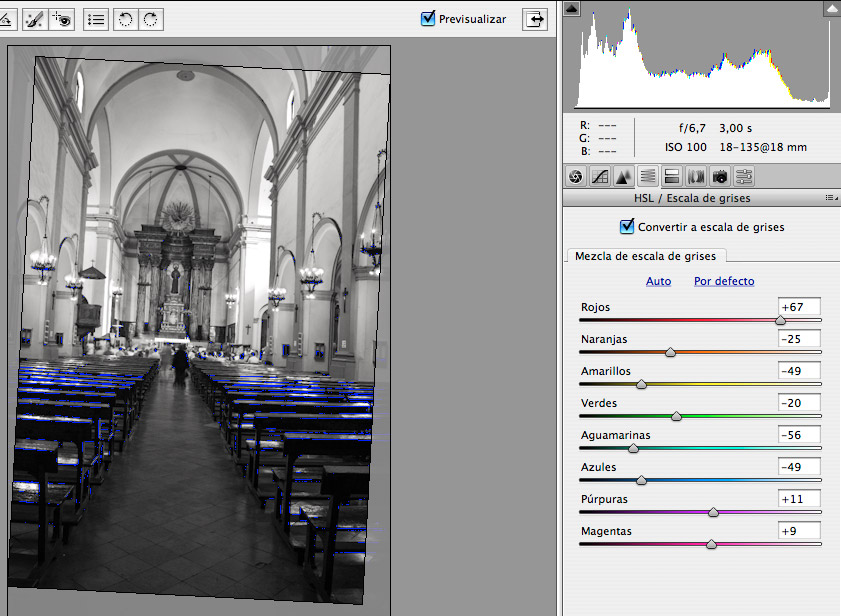Uncheck the Previsualizar checkbox

(427, 18)
